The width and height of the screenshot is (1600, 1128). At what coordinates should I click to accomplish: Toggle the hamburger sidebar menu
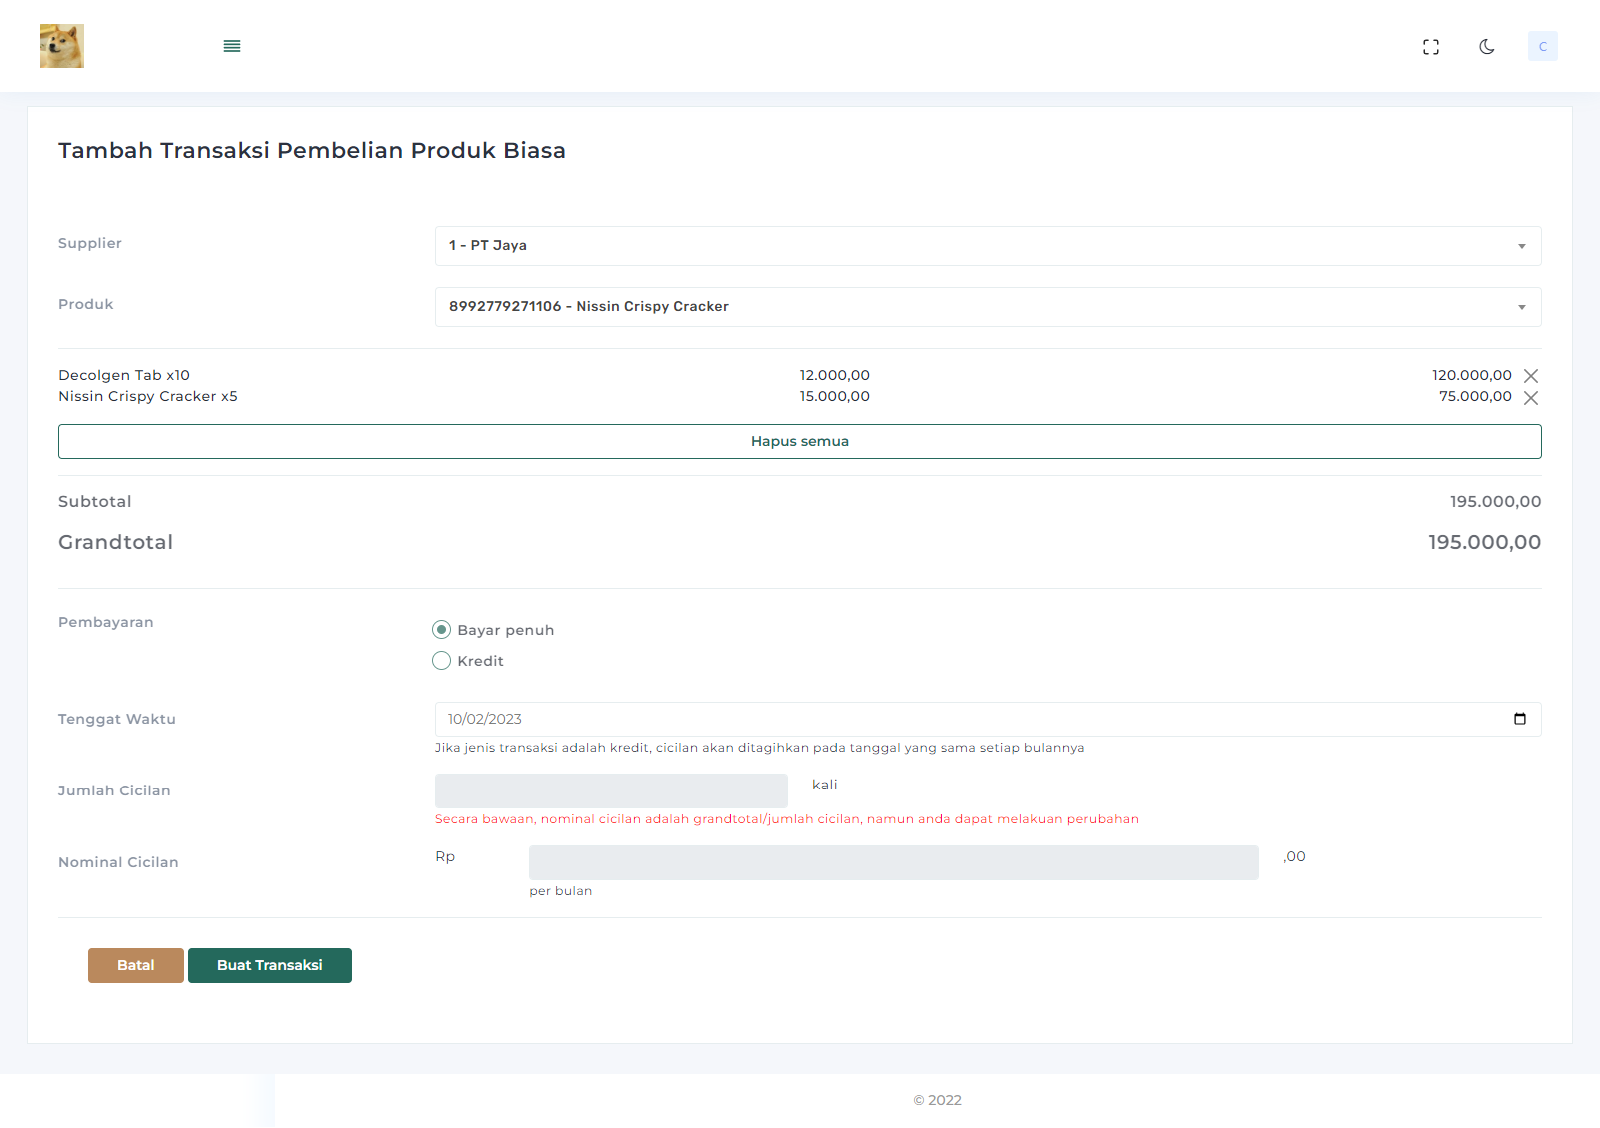coord(232,46)
